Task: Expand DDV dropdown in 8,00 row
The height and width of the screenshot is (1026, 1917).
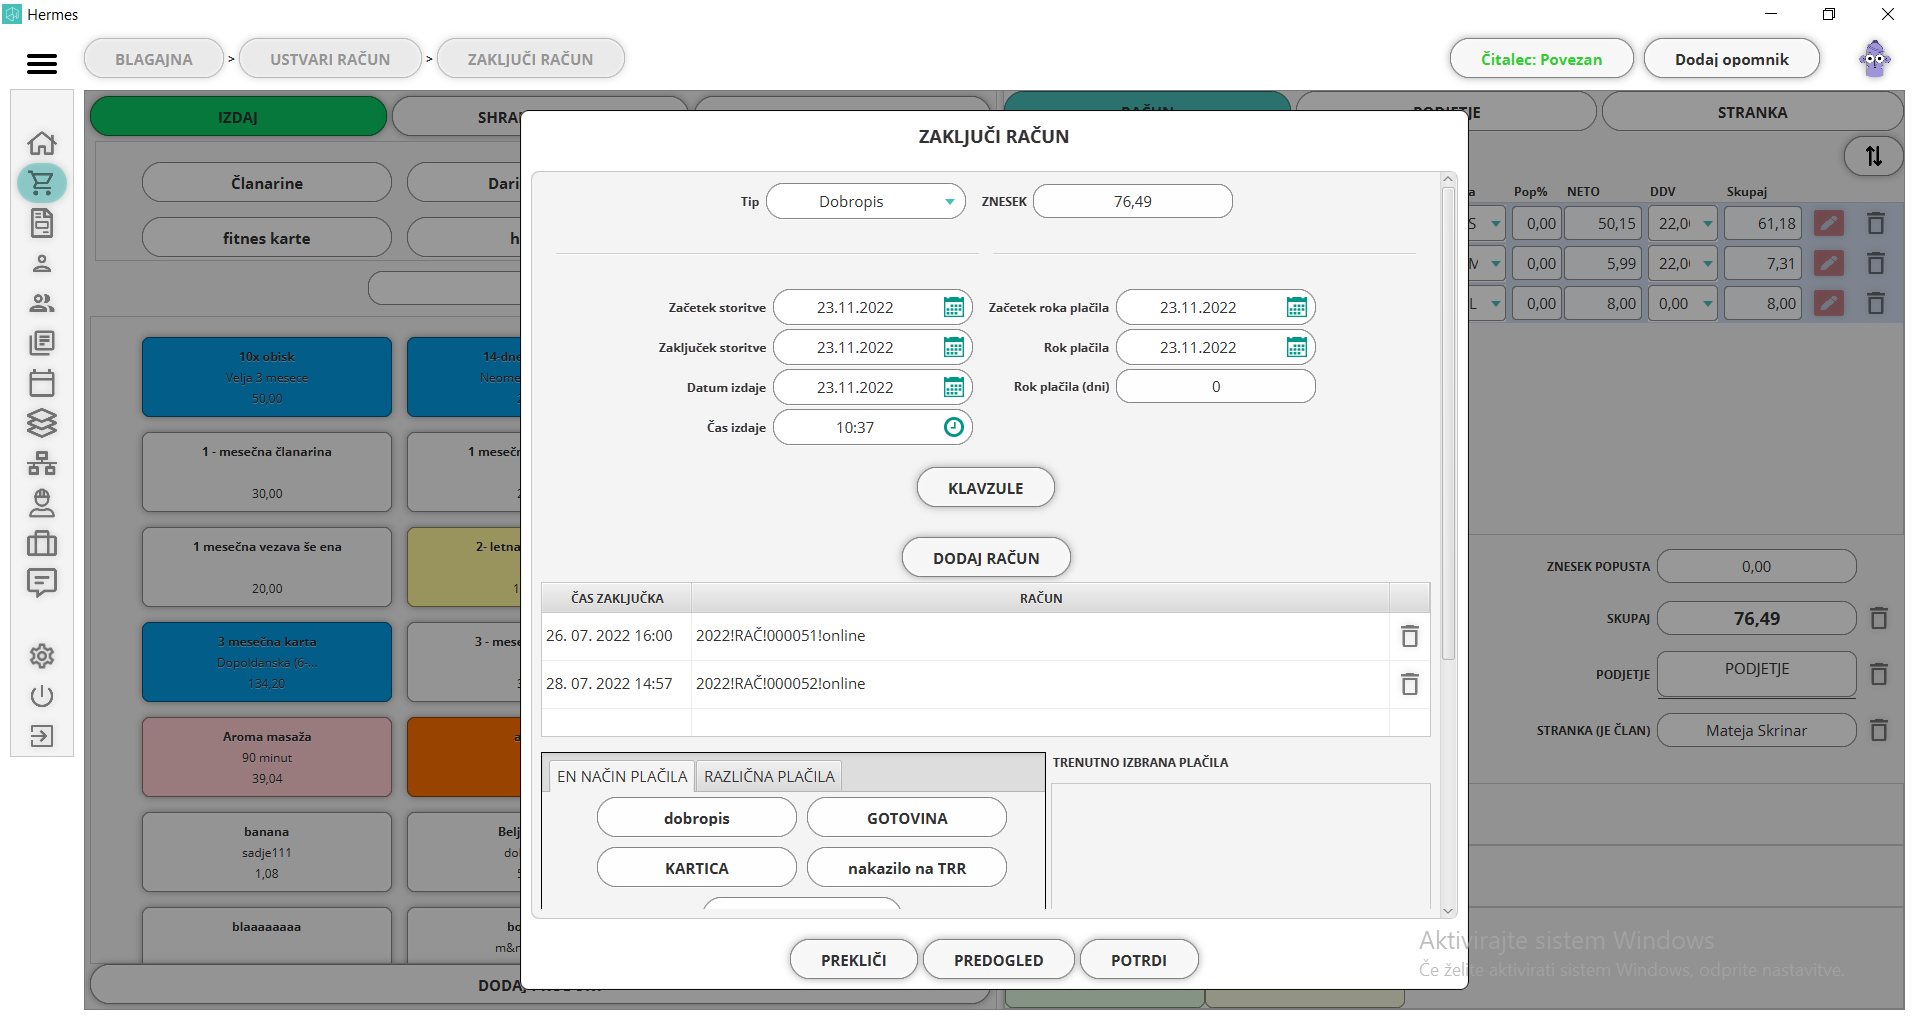Action: click(1708, 304)
